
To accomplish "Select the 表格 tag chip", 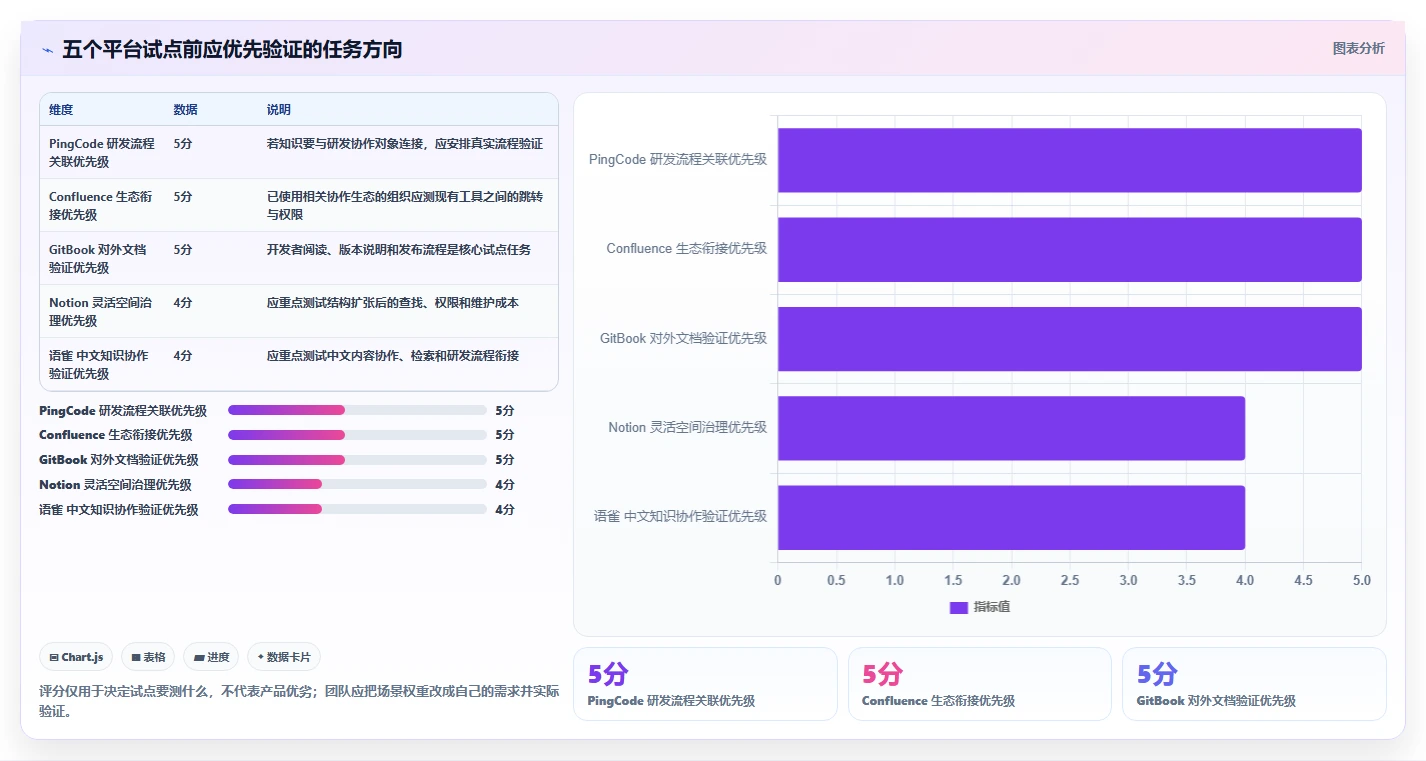I will pyautogui.click(x=148, y=657).
